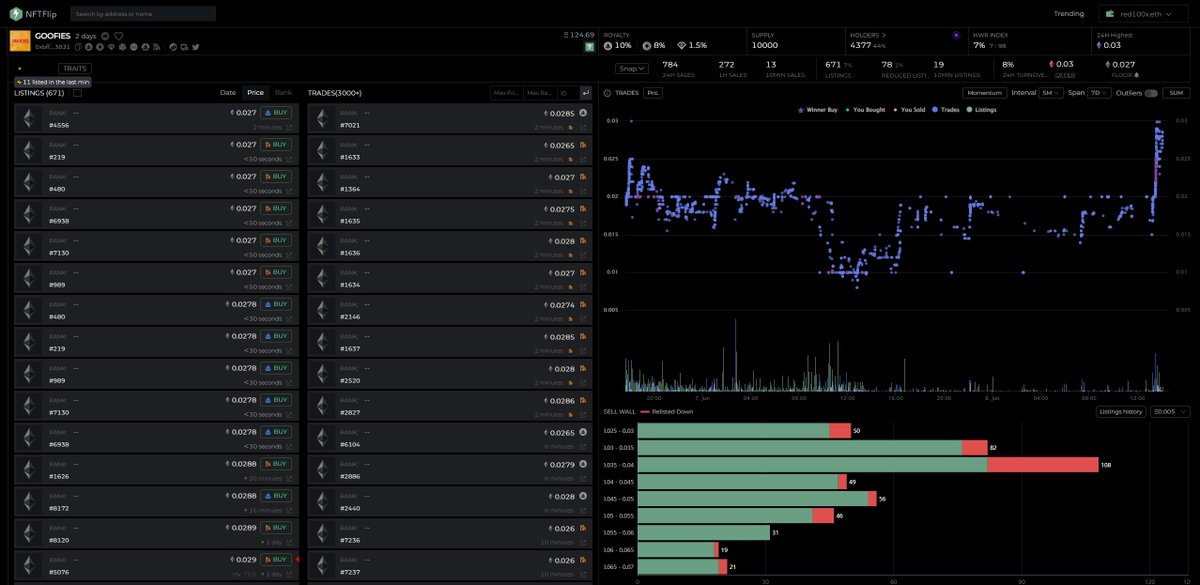This screenshot has height=585, width=1200.
Task: Open the Interval 5M dropdown
Action: pos(1052,93)
